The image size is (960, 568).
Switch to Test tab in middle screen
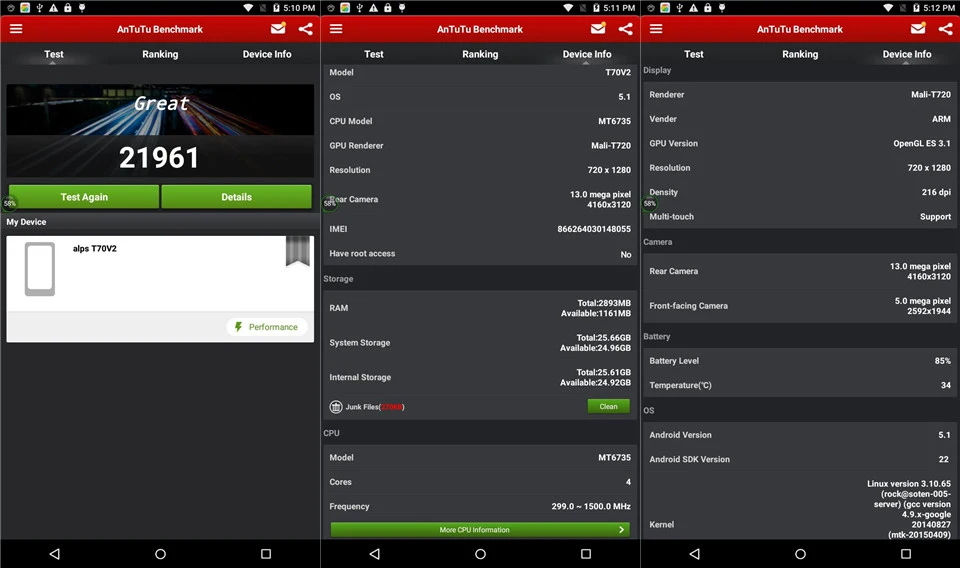373,54
